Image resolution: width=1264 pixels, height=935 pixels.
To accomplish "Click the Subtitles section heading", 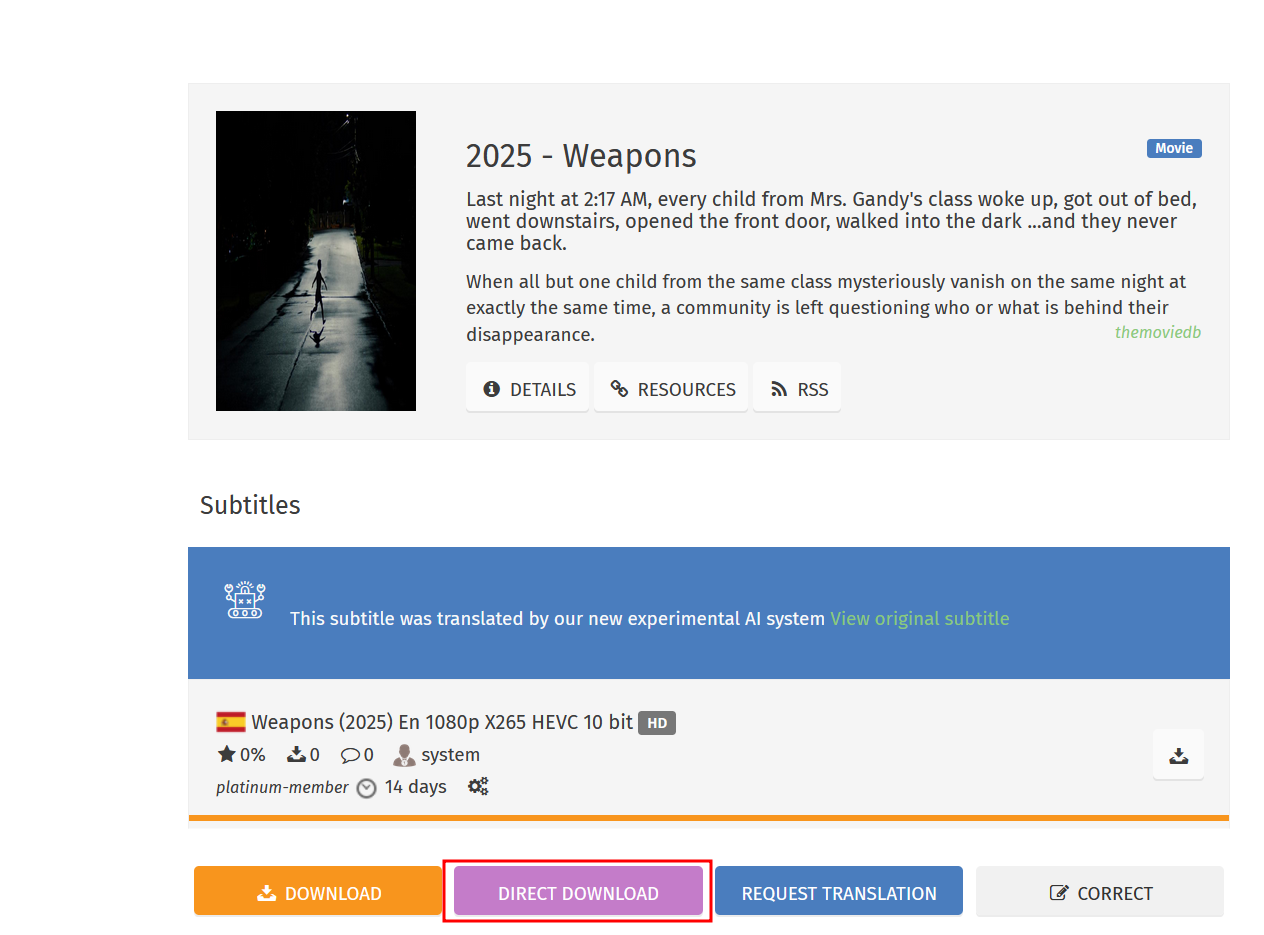I will pos(250,505).
